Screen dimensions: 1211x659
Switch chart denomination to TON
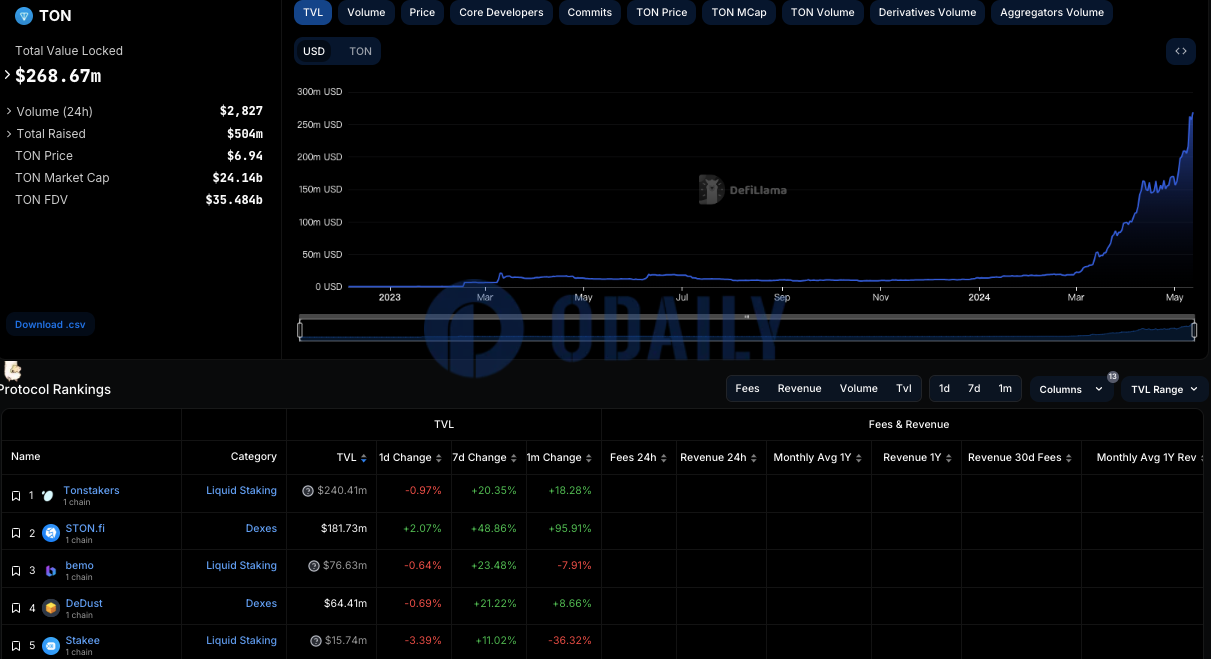pos(360,51)
